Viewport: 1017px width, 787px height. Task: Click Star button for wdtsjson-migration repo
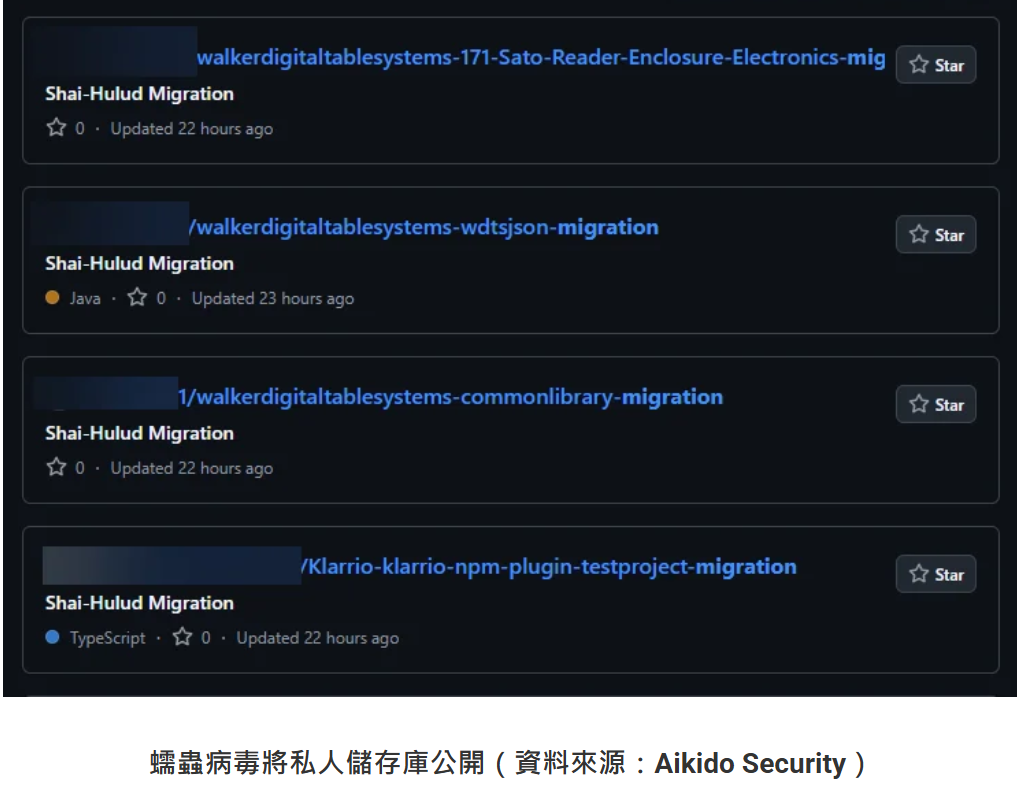click(x=935, y=235)
